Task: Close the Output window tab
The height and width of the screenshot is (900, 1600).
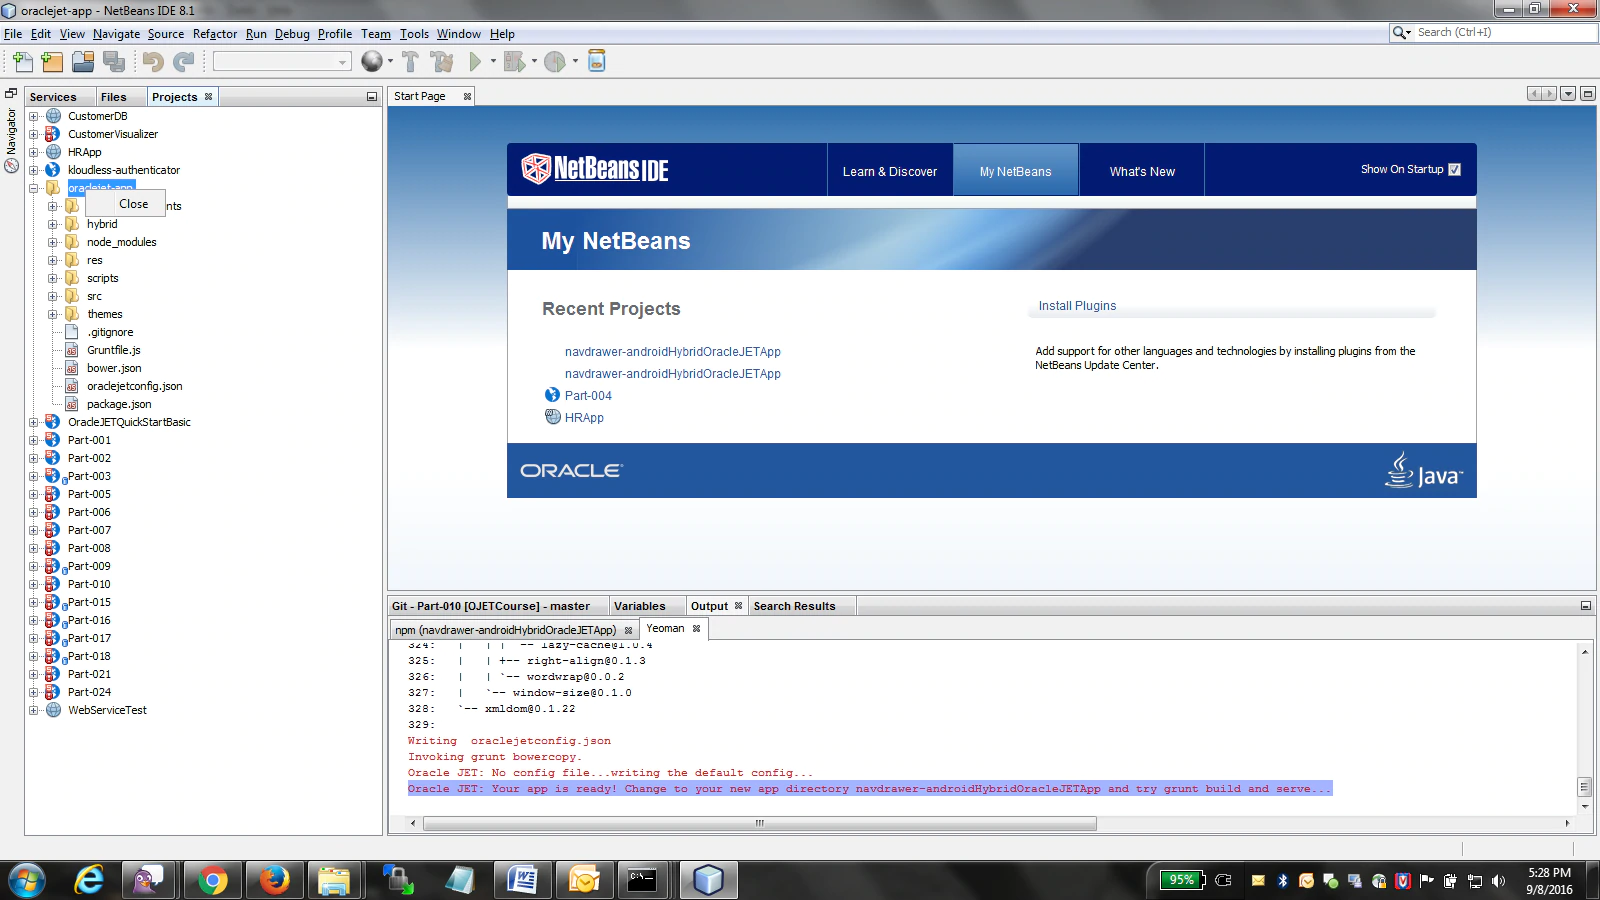Action: tap(738, 606)
